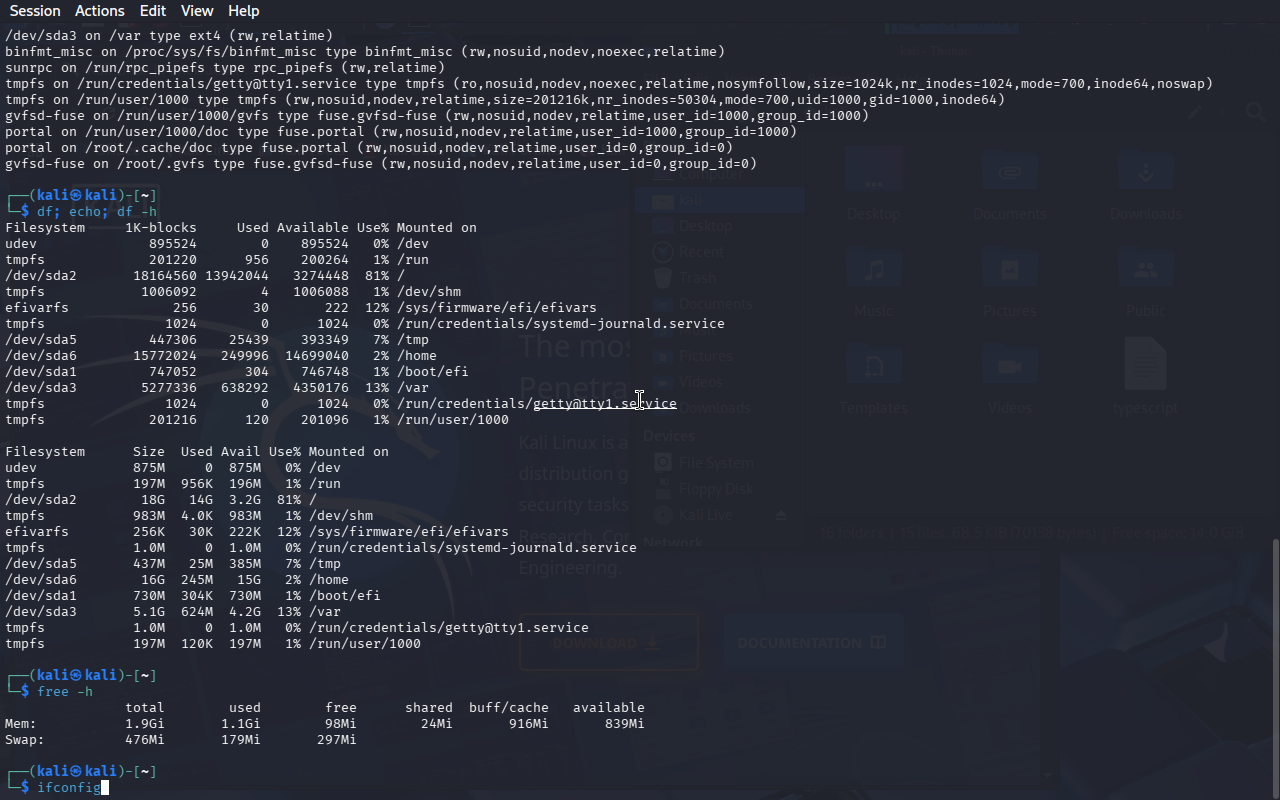Click /dev/sda6 in the df -h output

(41, 580)
